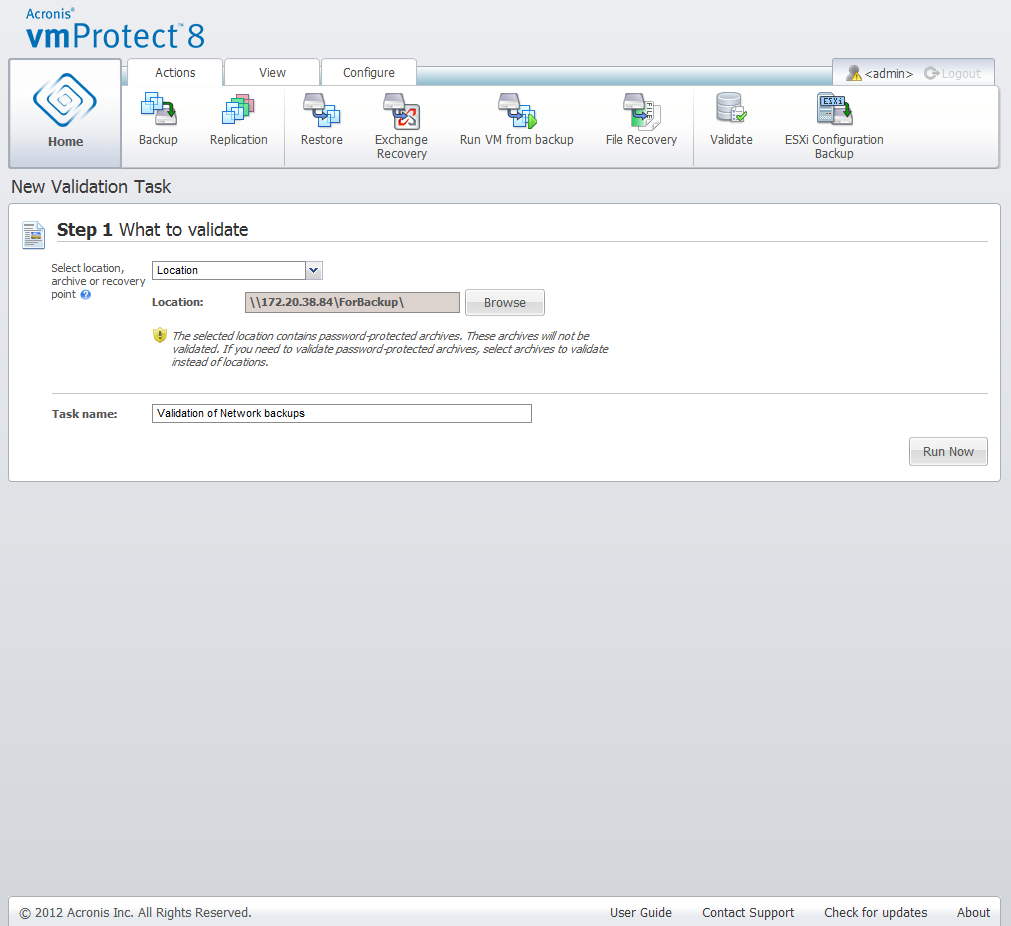
Task: Open the About link
Action: (x=973, y=912)
